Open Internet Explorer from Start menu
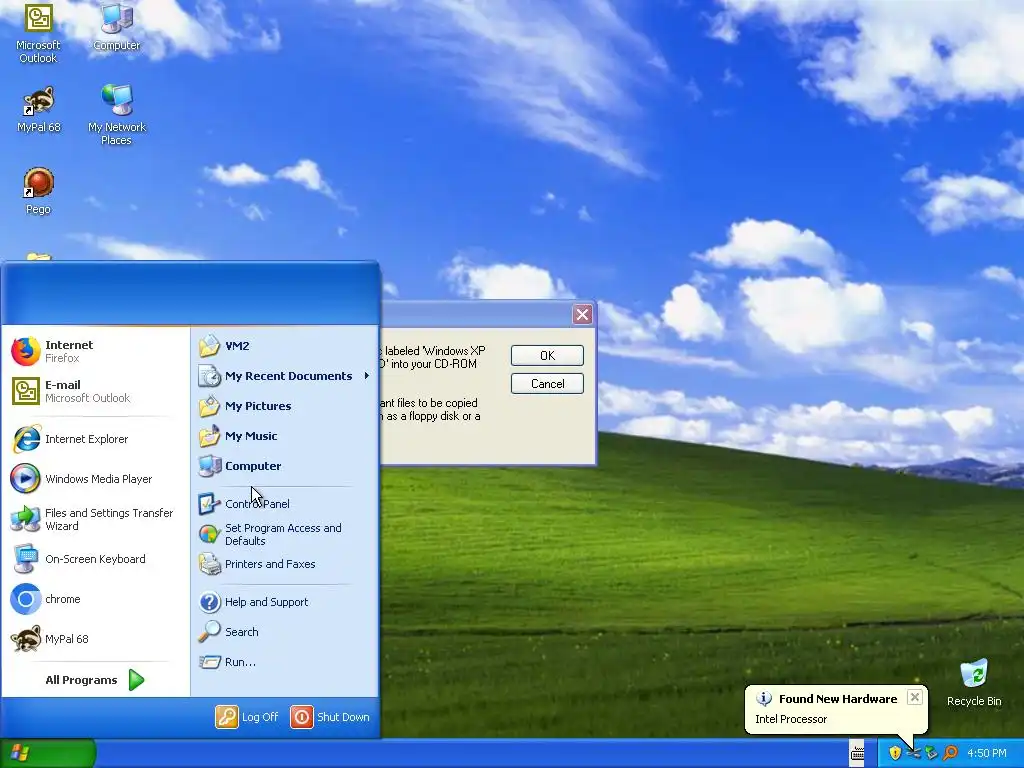This screenshot has height=768, width=1024. [95, 439]
